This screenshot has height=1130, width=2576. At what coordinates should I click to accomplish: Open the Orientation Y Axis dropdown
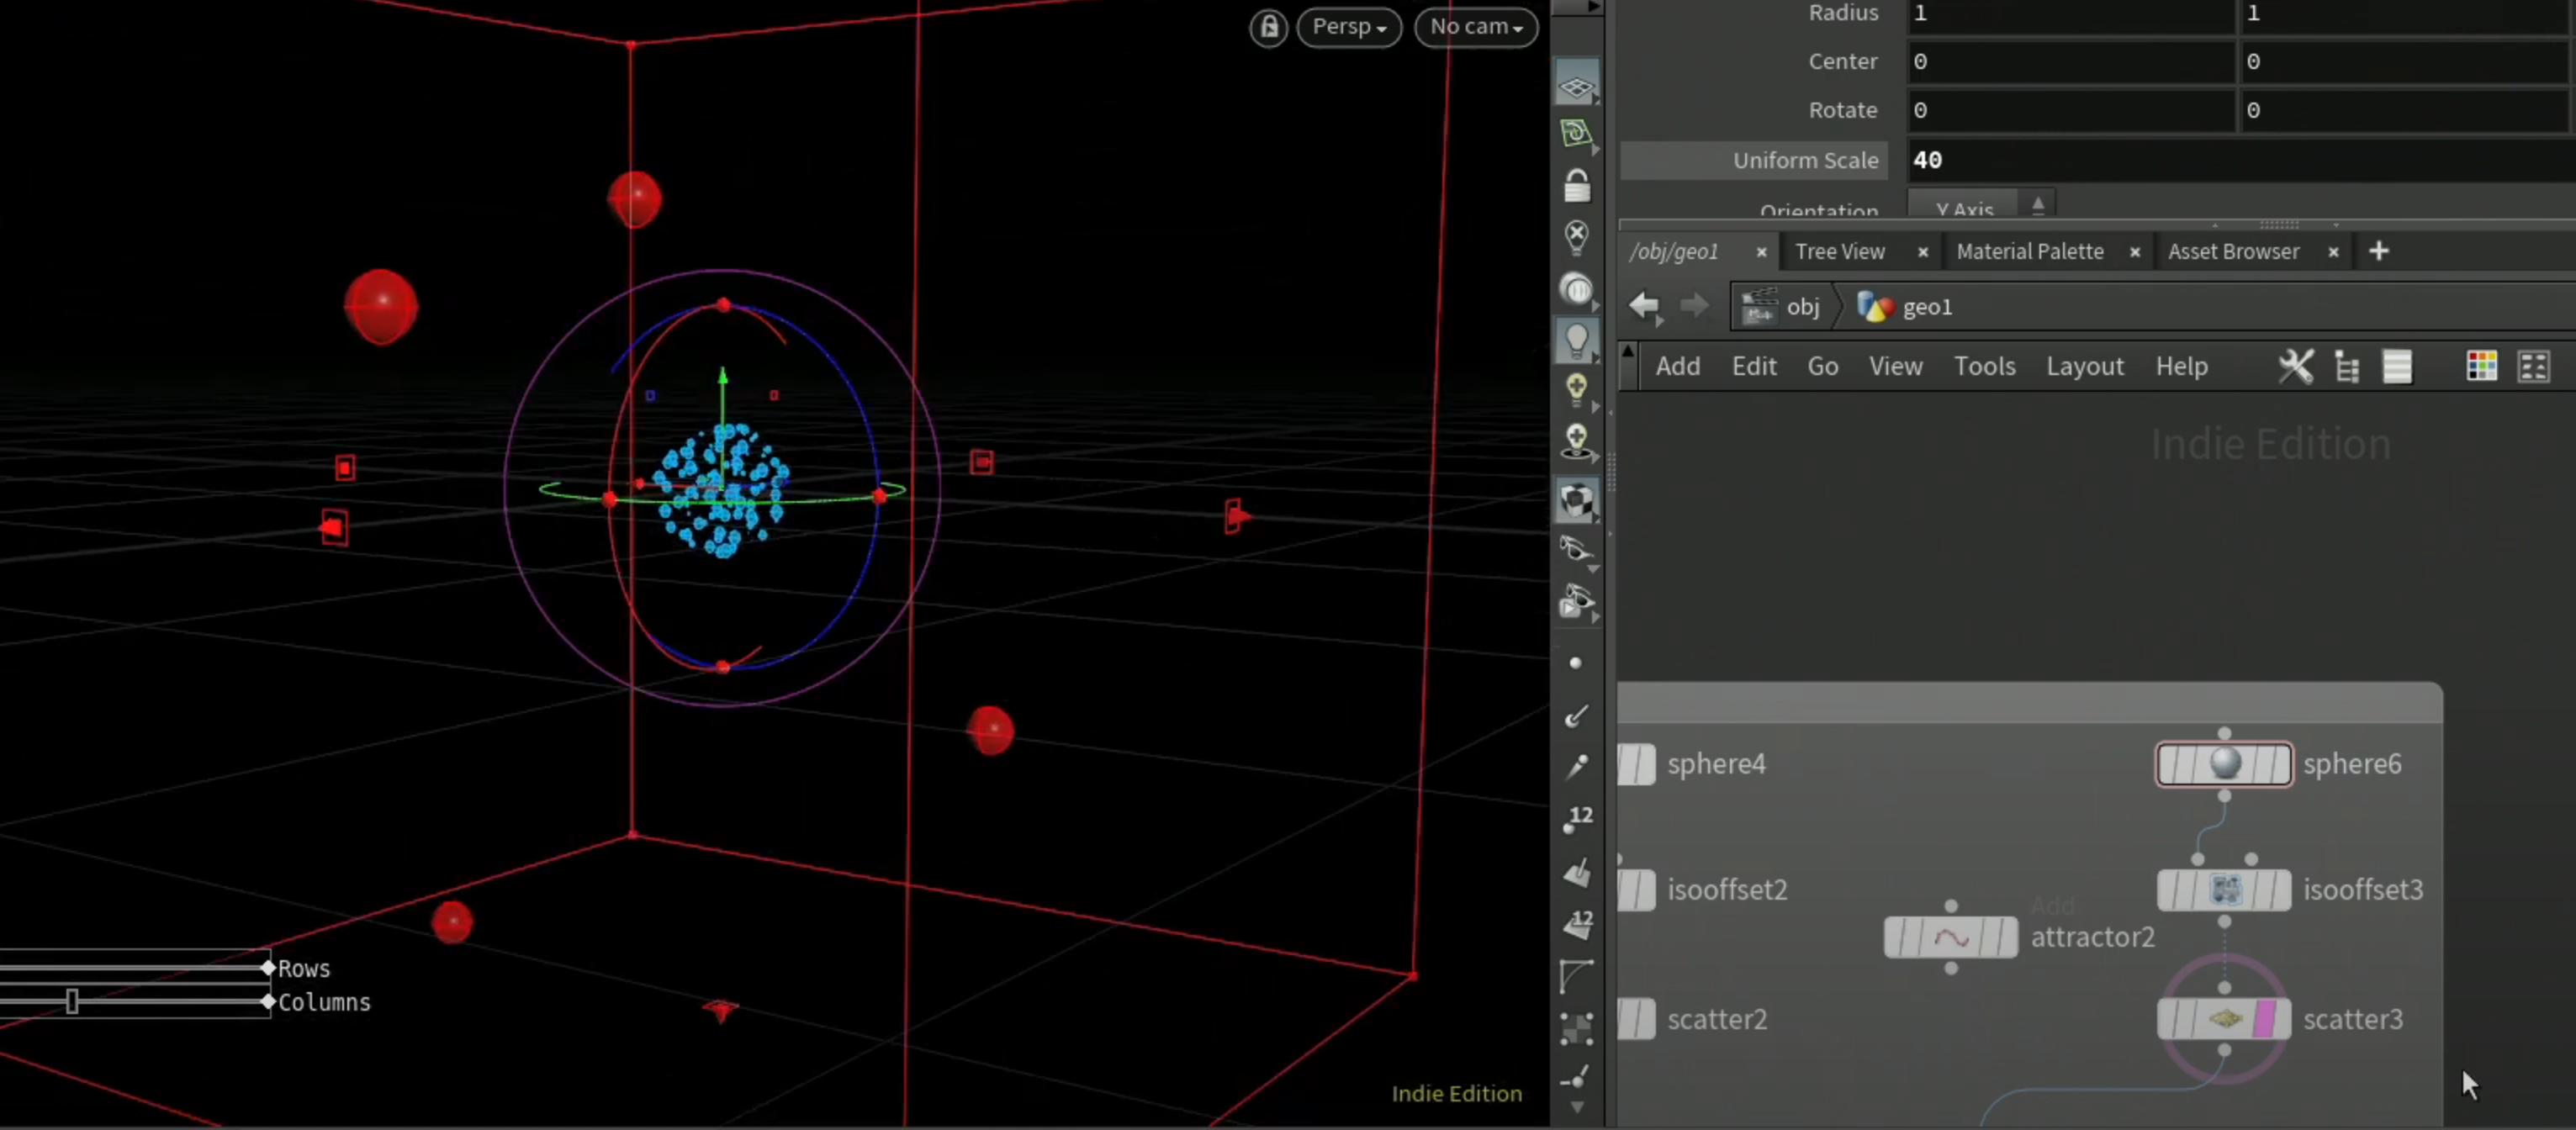(x=1981, y=204)
